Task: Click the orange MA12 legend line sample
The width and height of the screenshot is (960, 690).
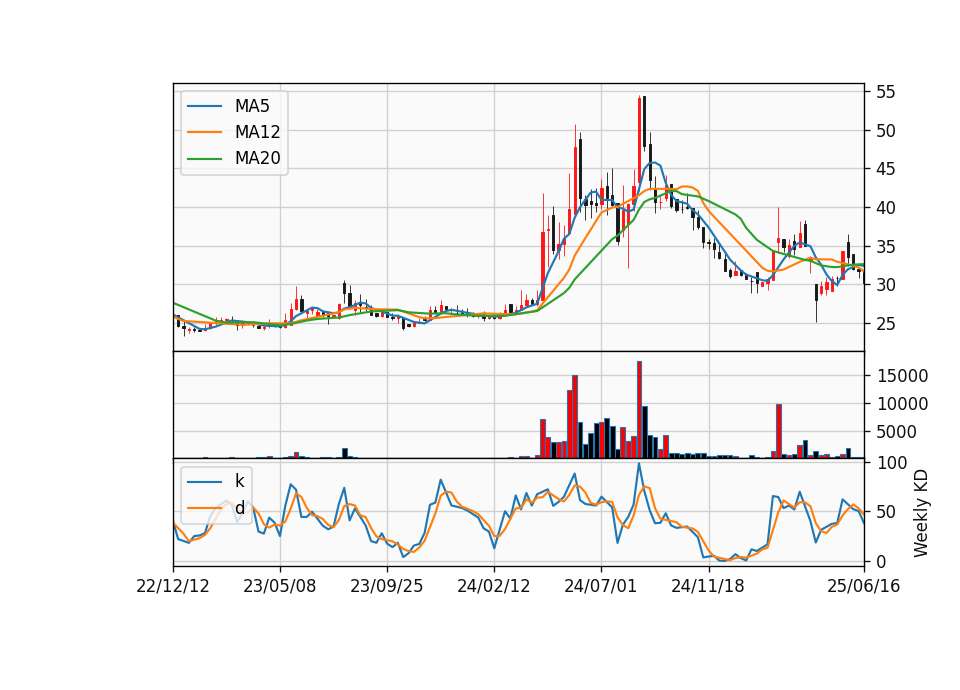Action: point(204,132)
